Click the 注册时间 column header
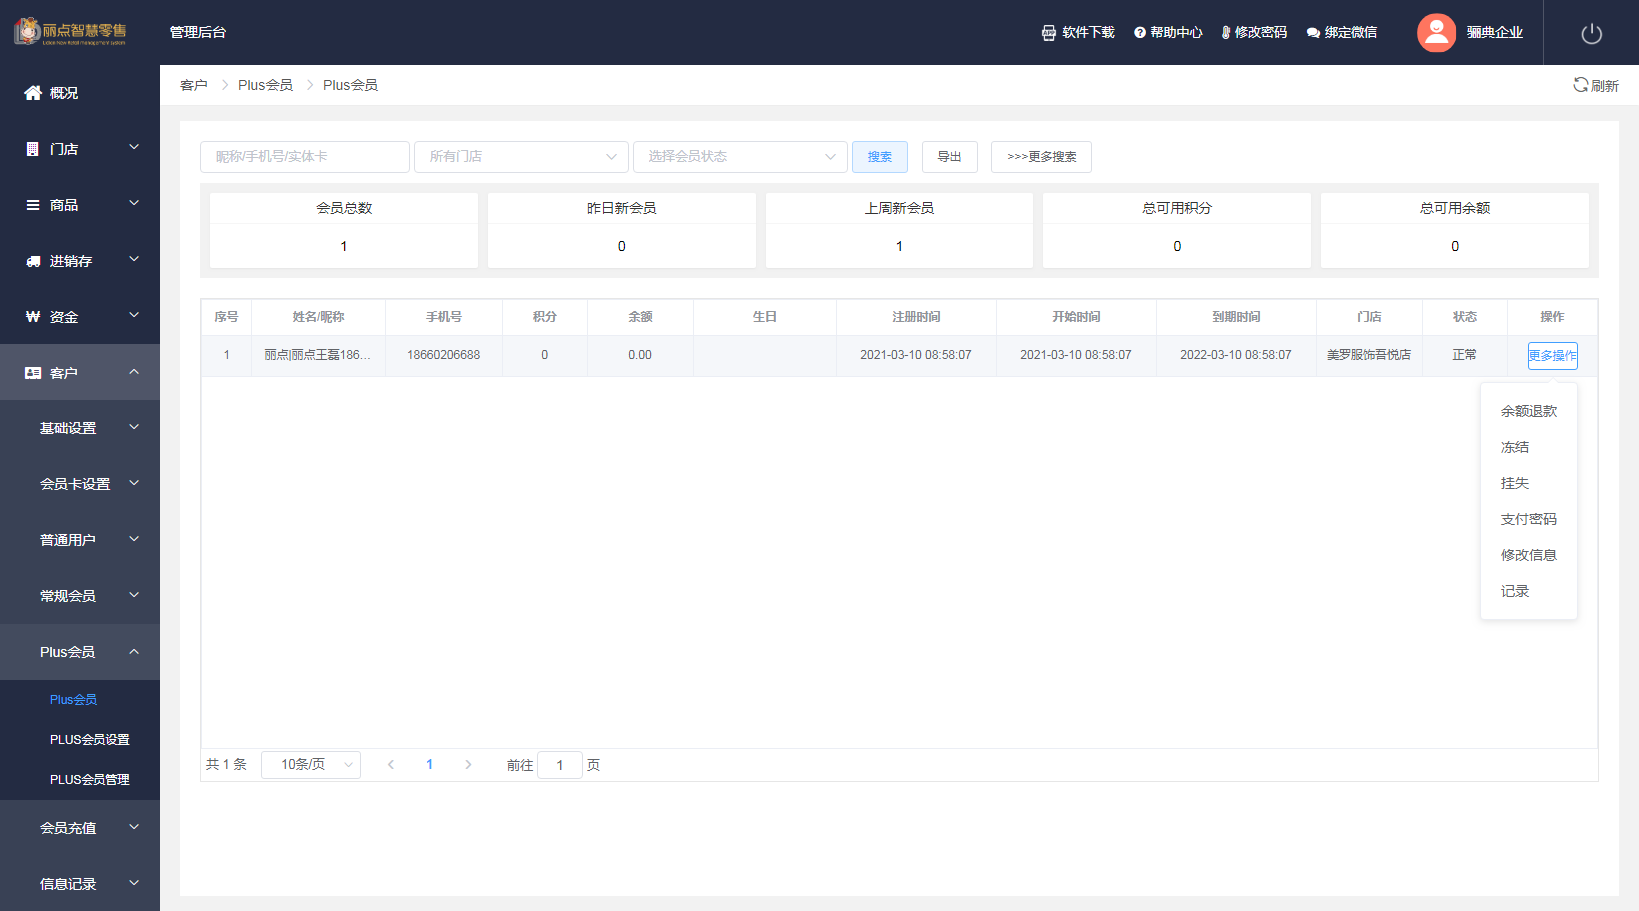1639x911 pixels. pos(916,317)
